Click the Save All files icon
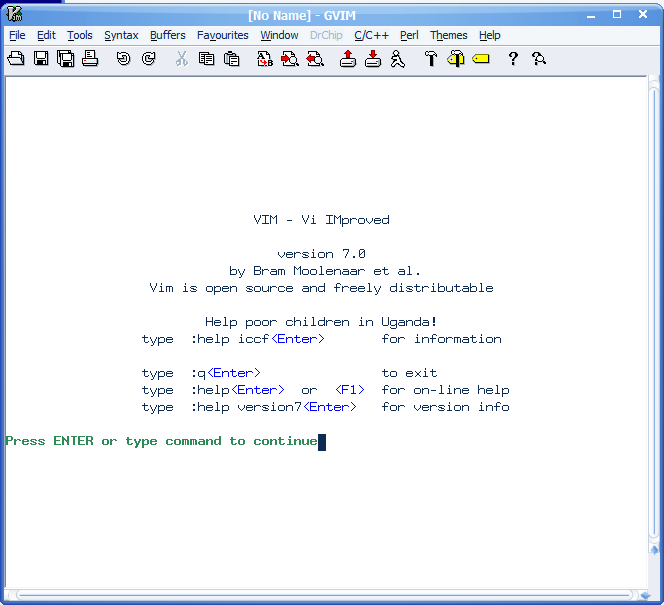 tap(66, 58)
